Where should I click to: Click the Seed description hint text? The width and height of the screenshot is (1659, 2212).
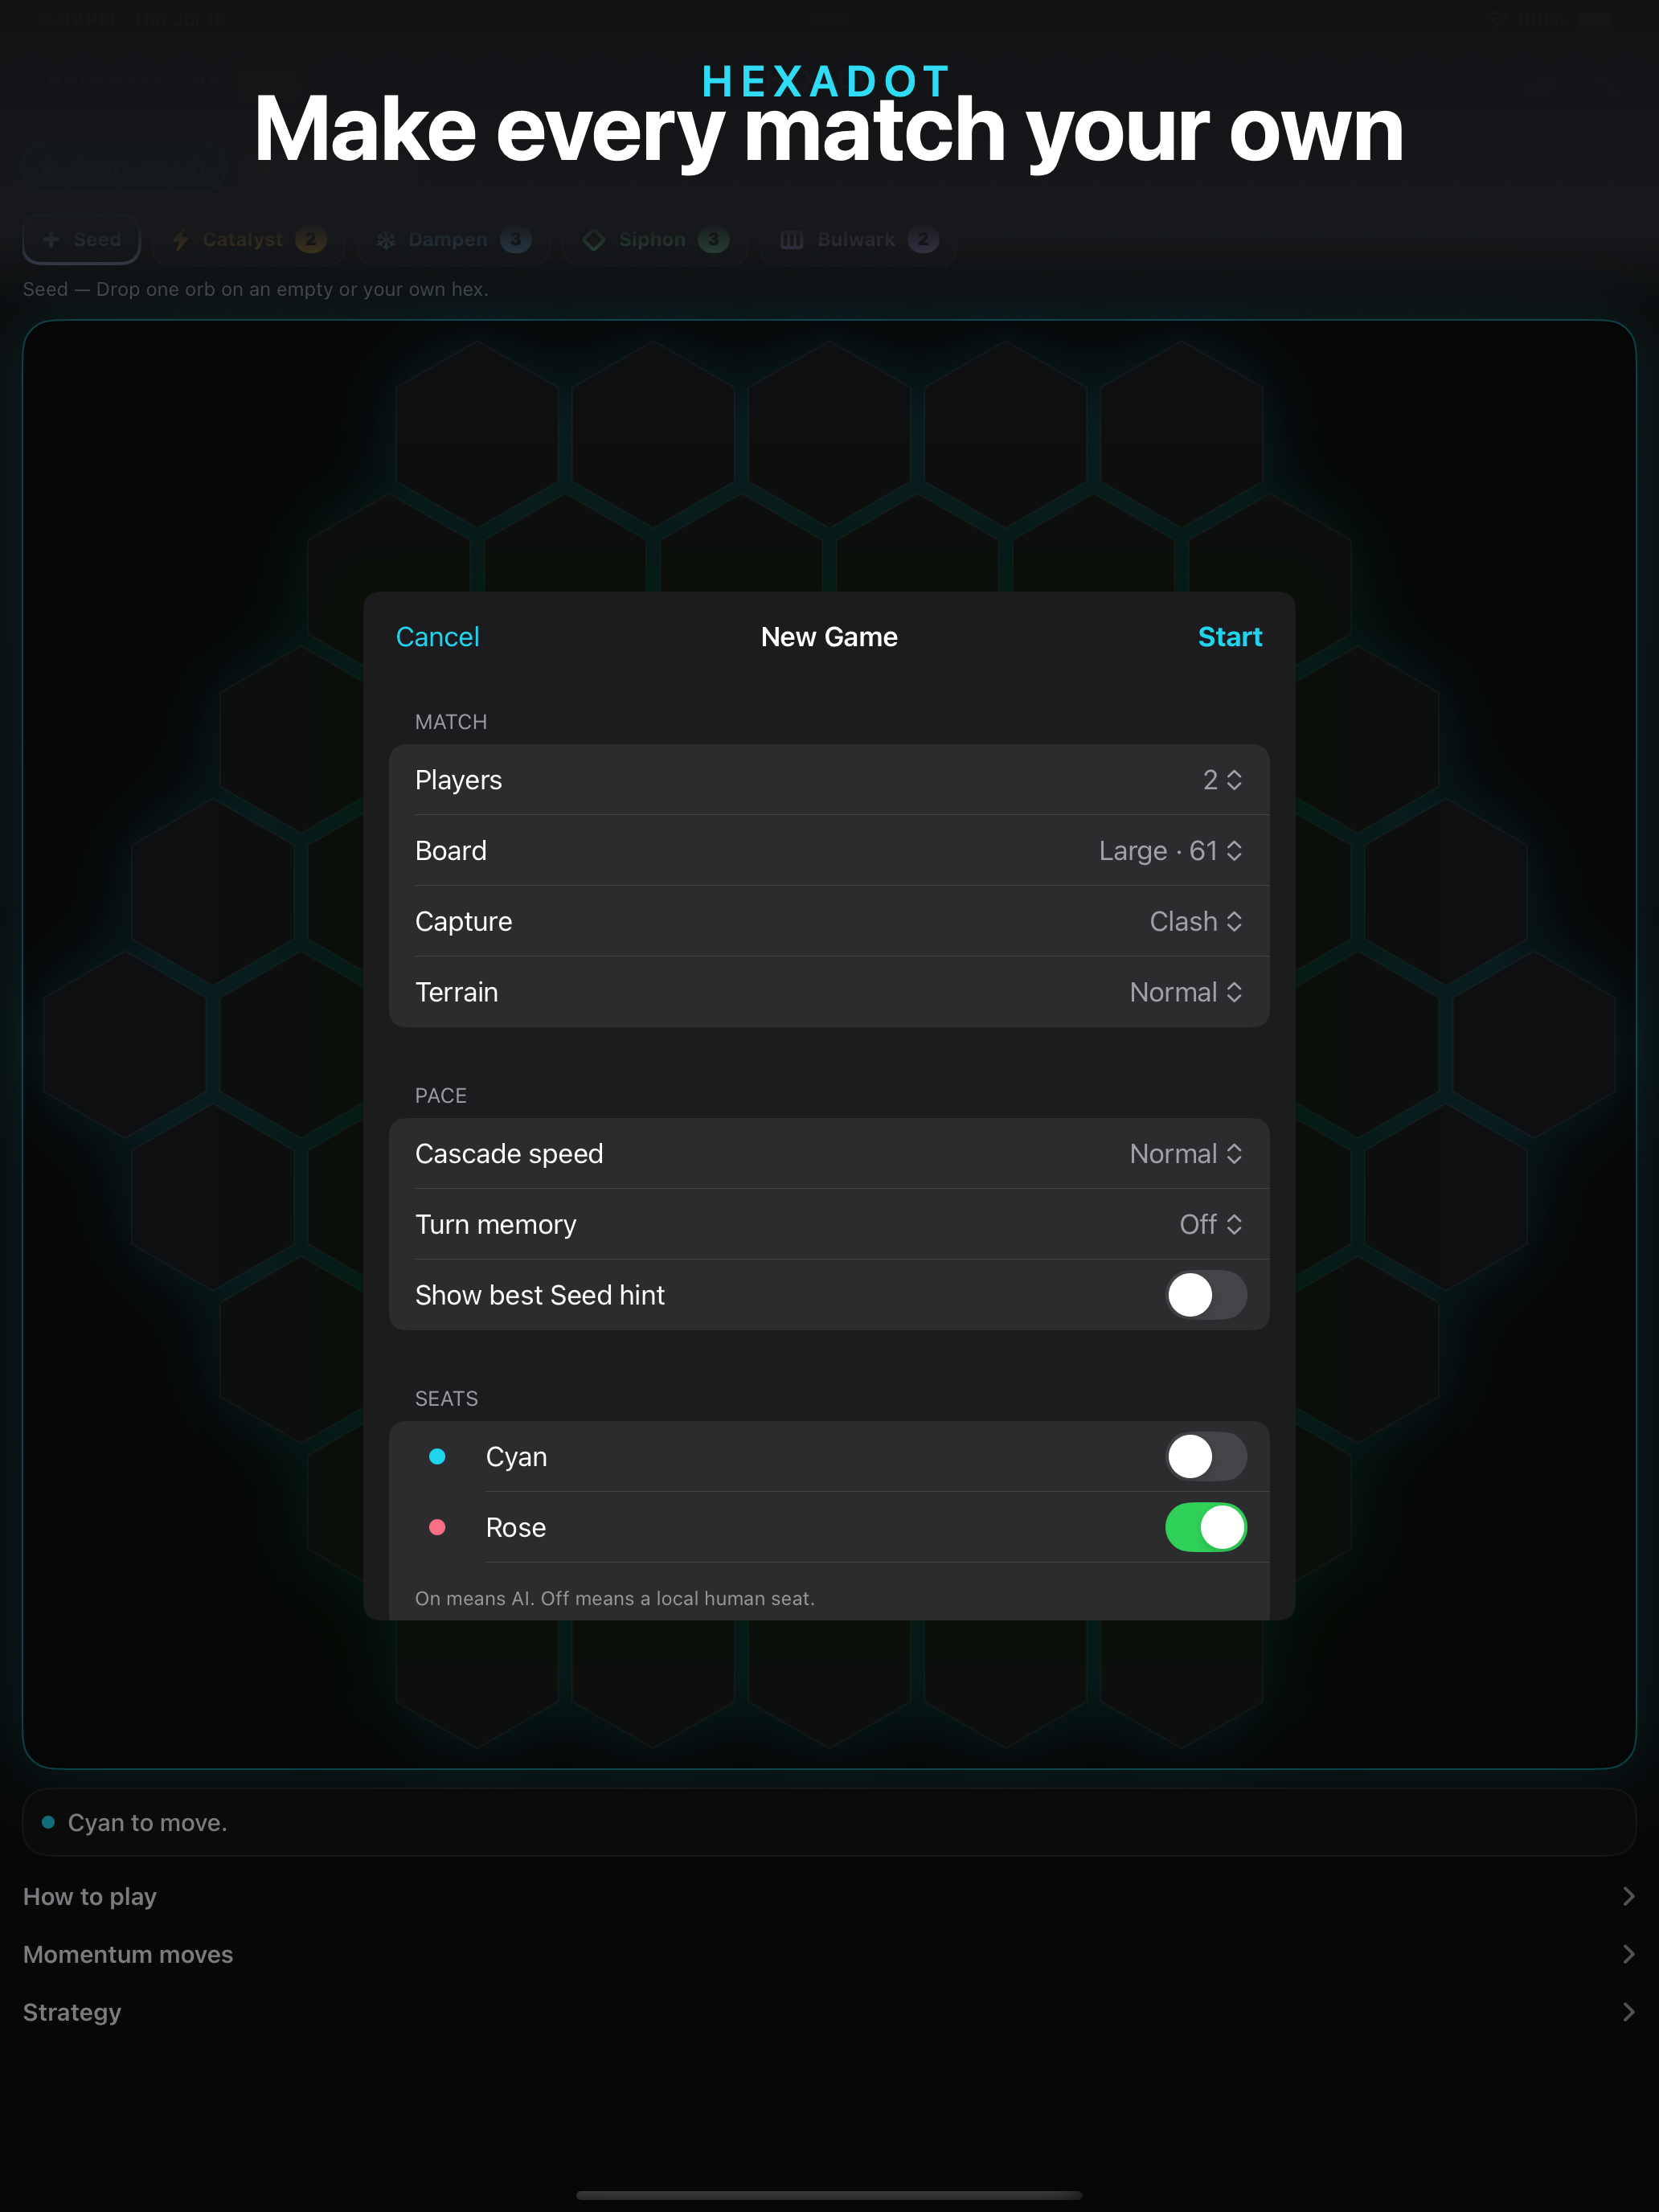(256, 290)
